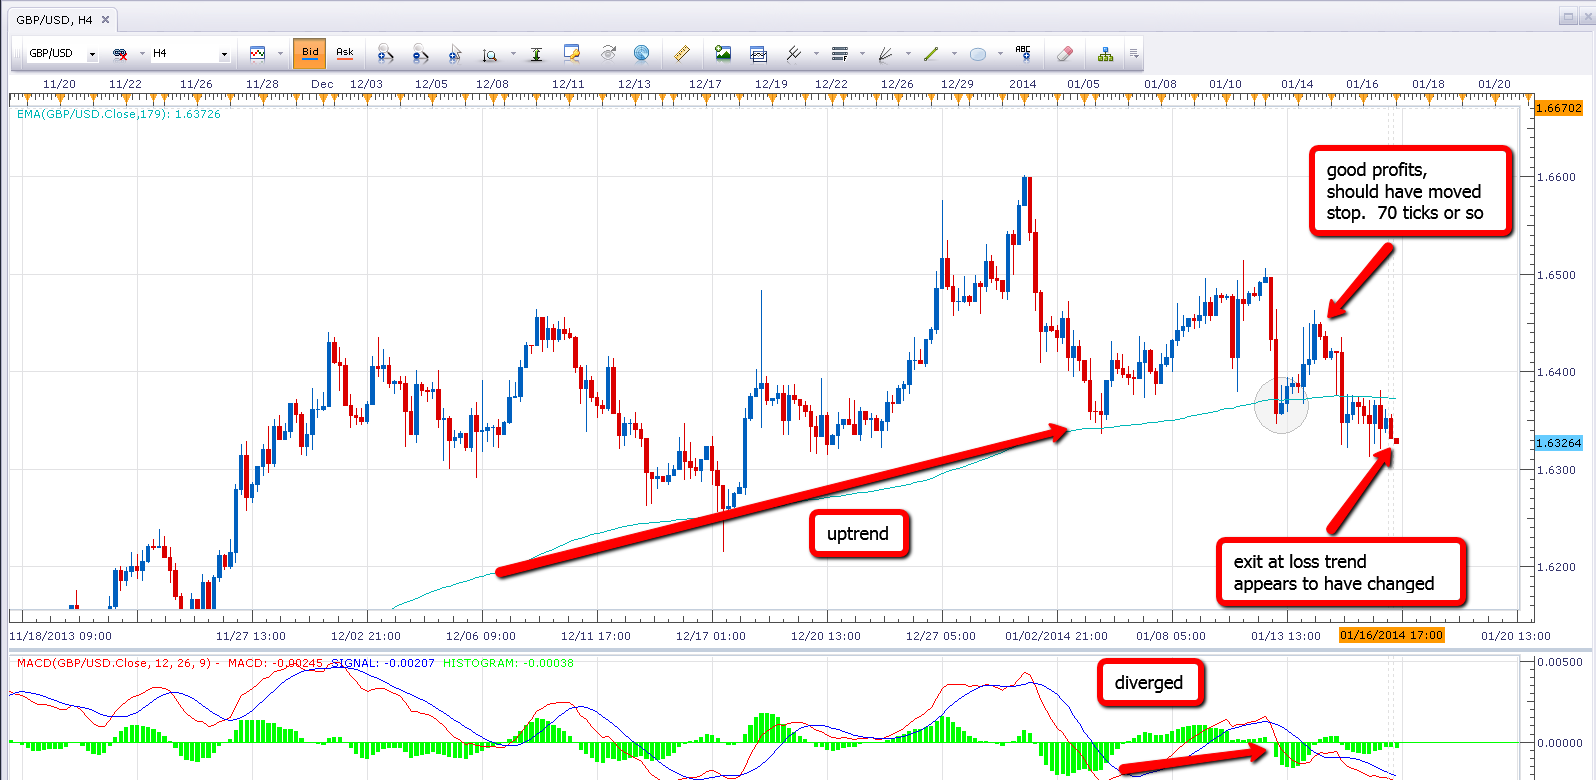
Task: Click the zoom in magnifier icon
Action: pos(385,53)
